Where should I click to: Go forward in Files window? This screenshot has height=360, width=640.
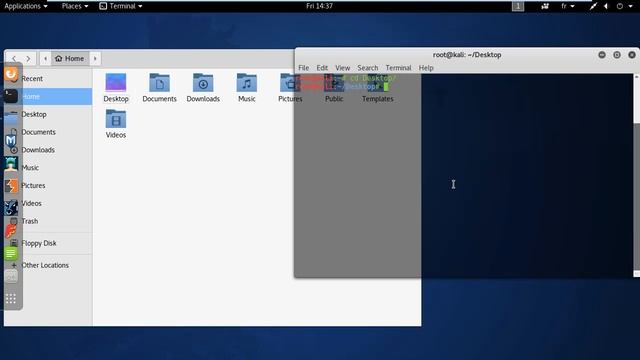pyautogui.click(x=28, y=58)
